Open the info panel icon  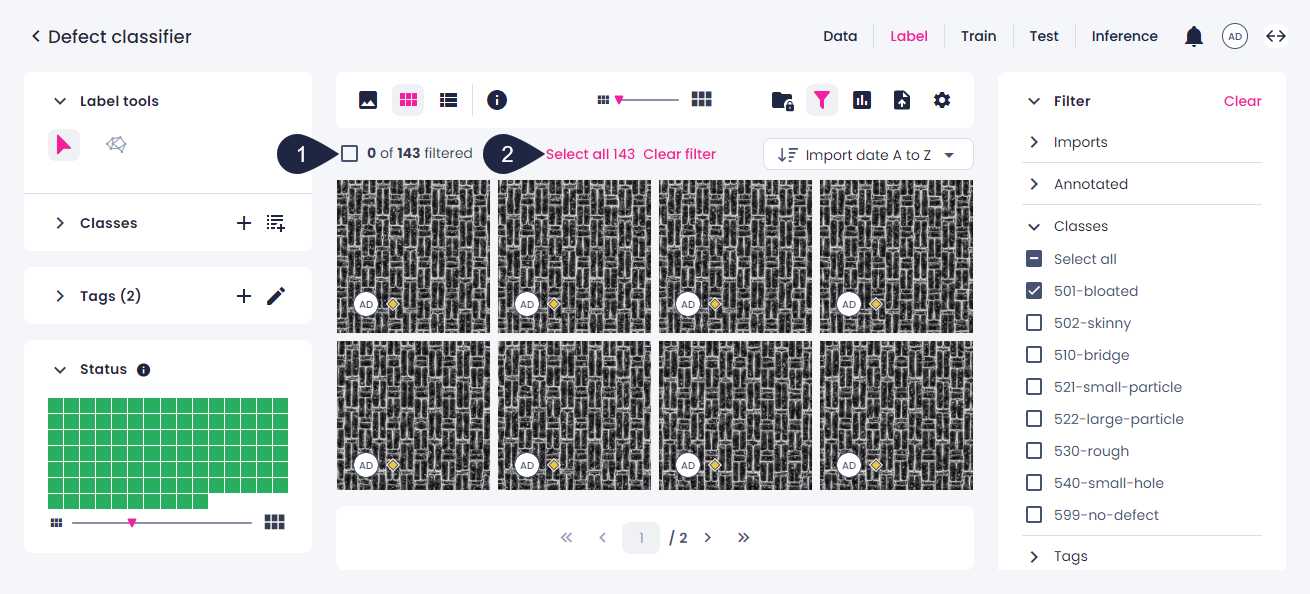click(x=497, y=100)
